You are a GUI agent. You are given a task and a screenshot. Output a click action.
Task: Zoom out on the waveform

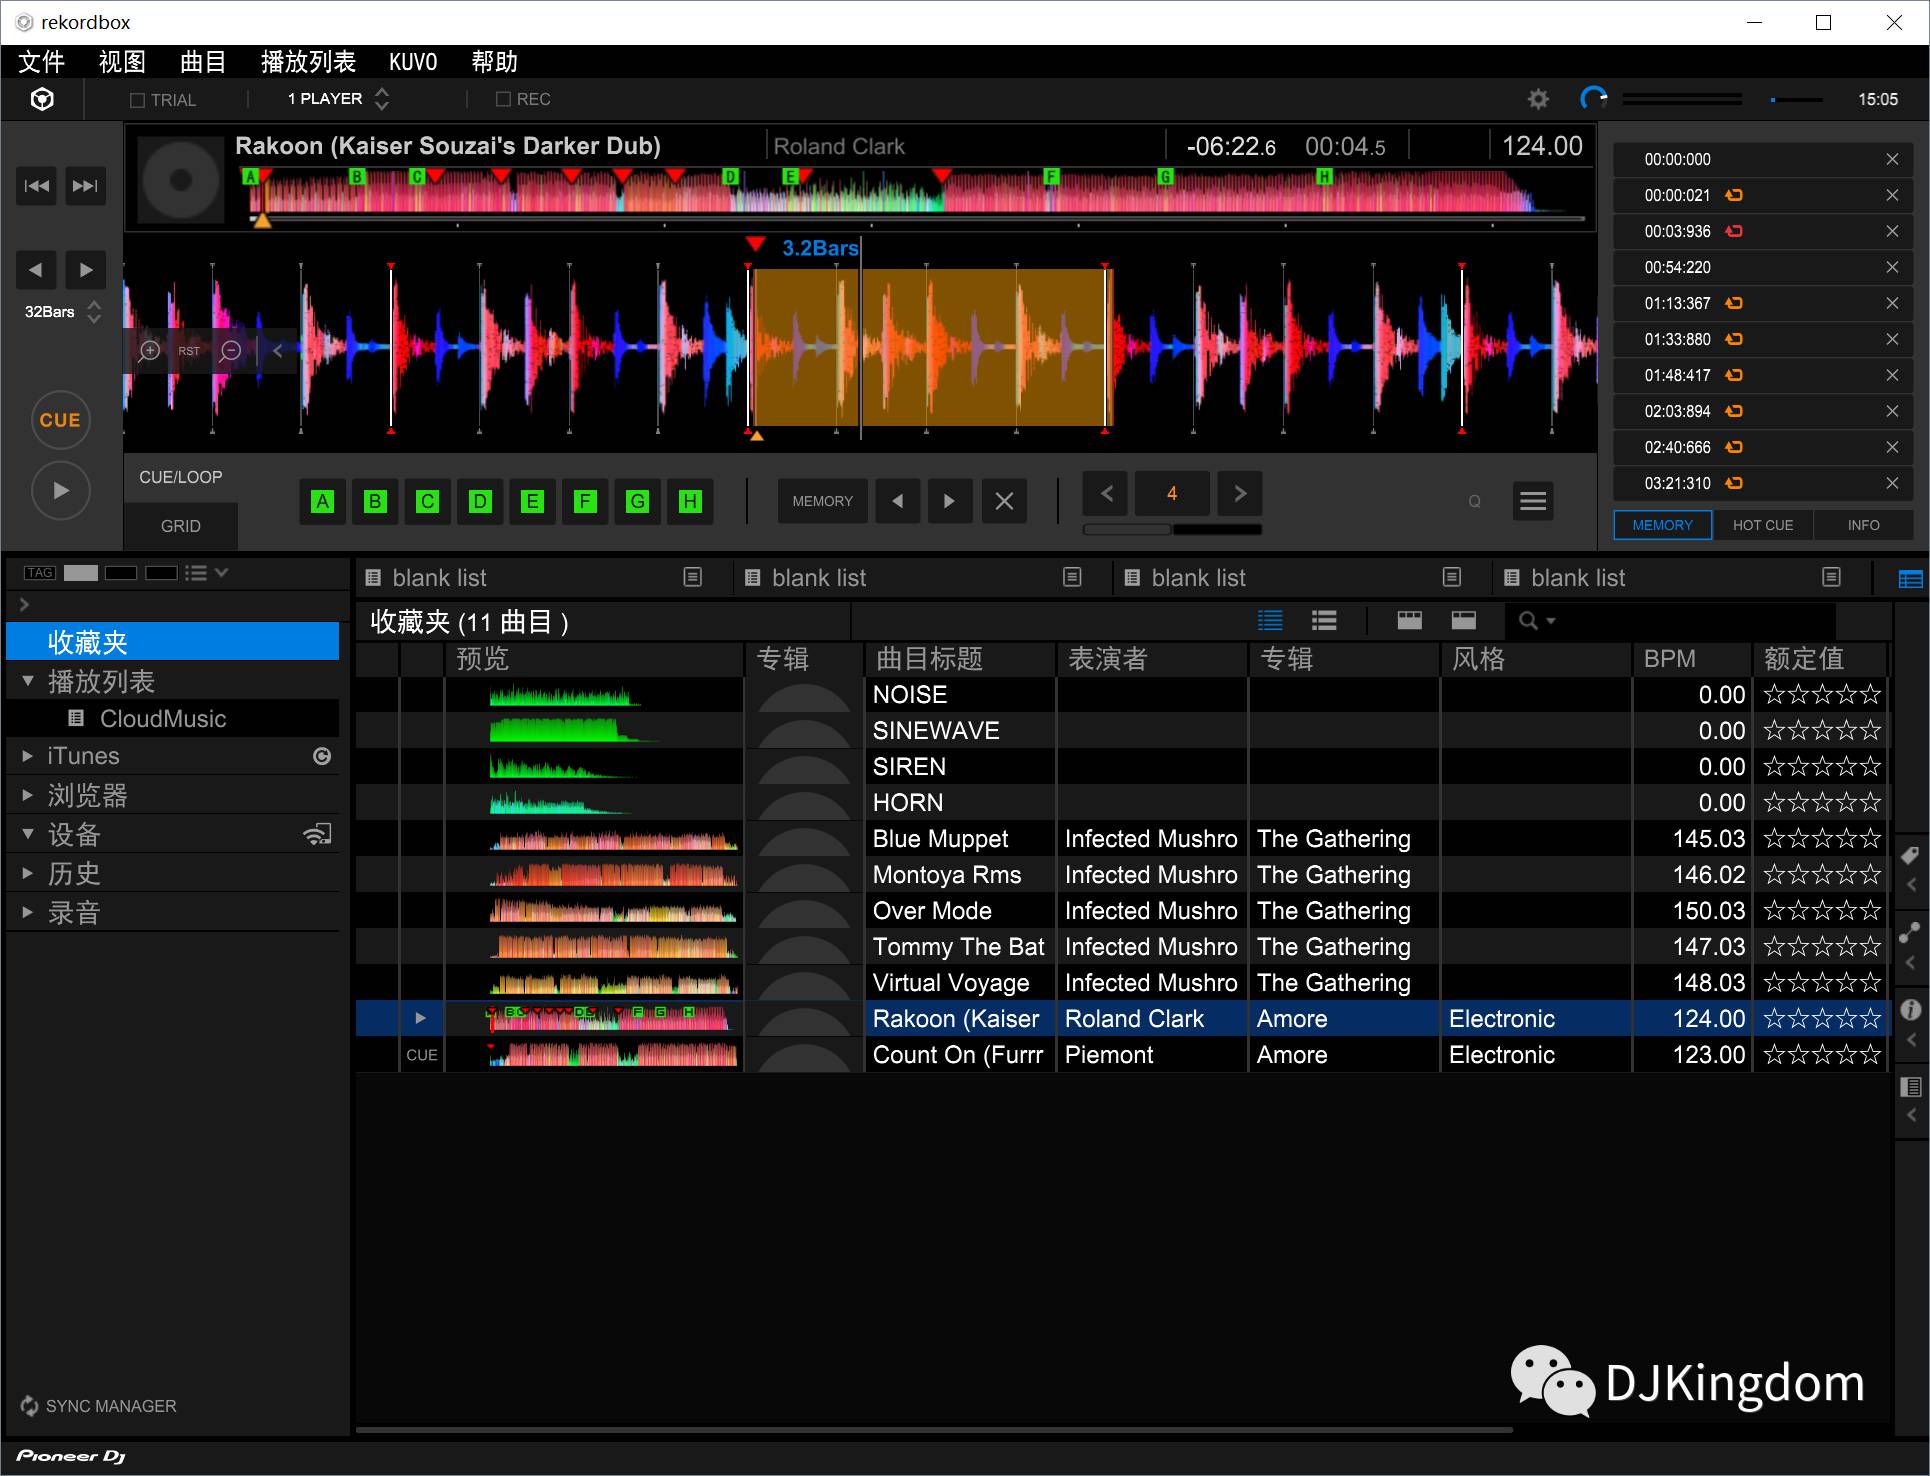tap(230, 351)
